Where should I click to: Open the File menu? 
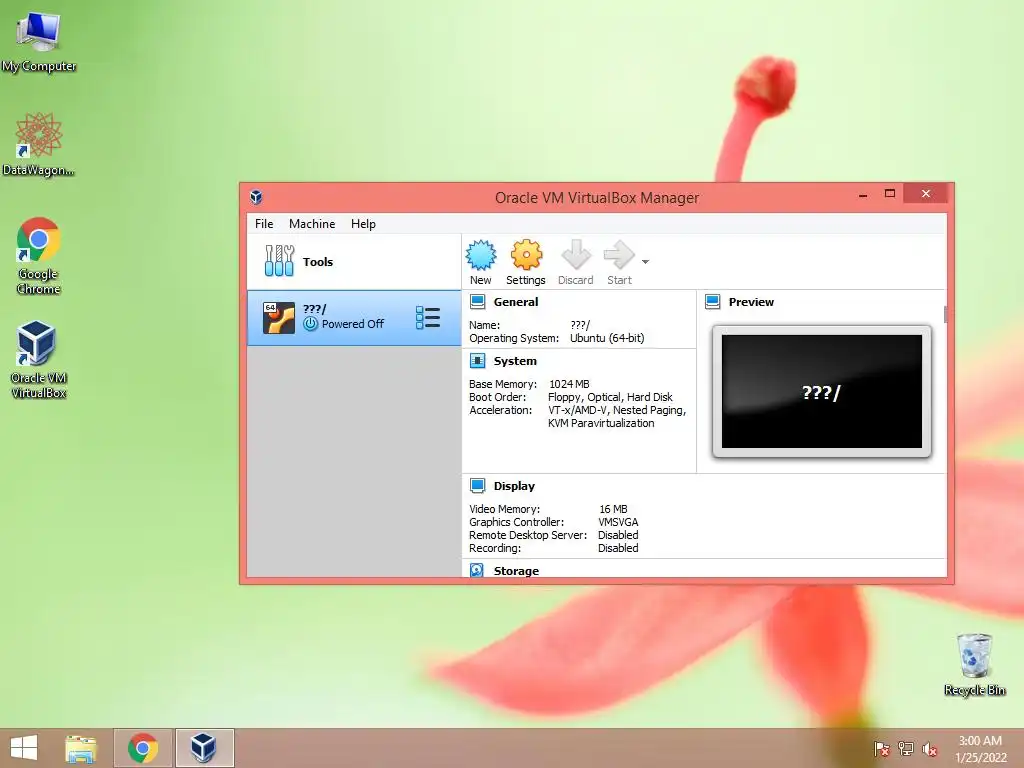264,223
